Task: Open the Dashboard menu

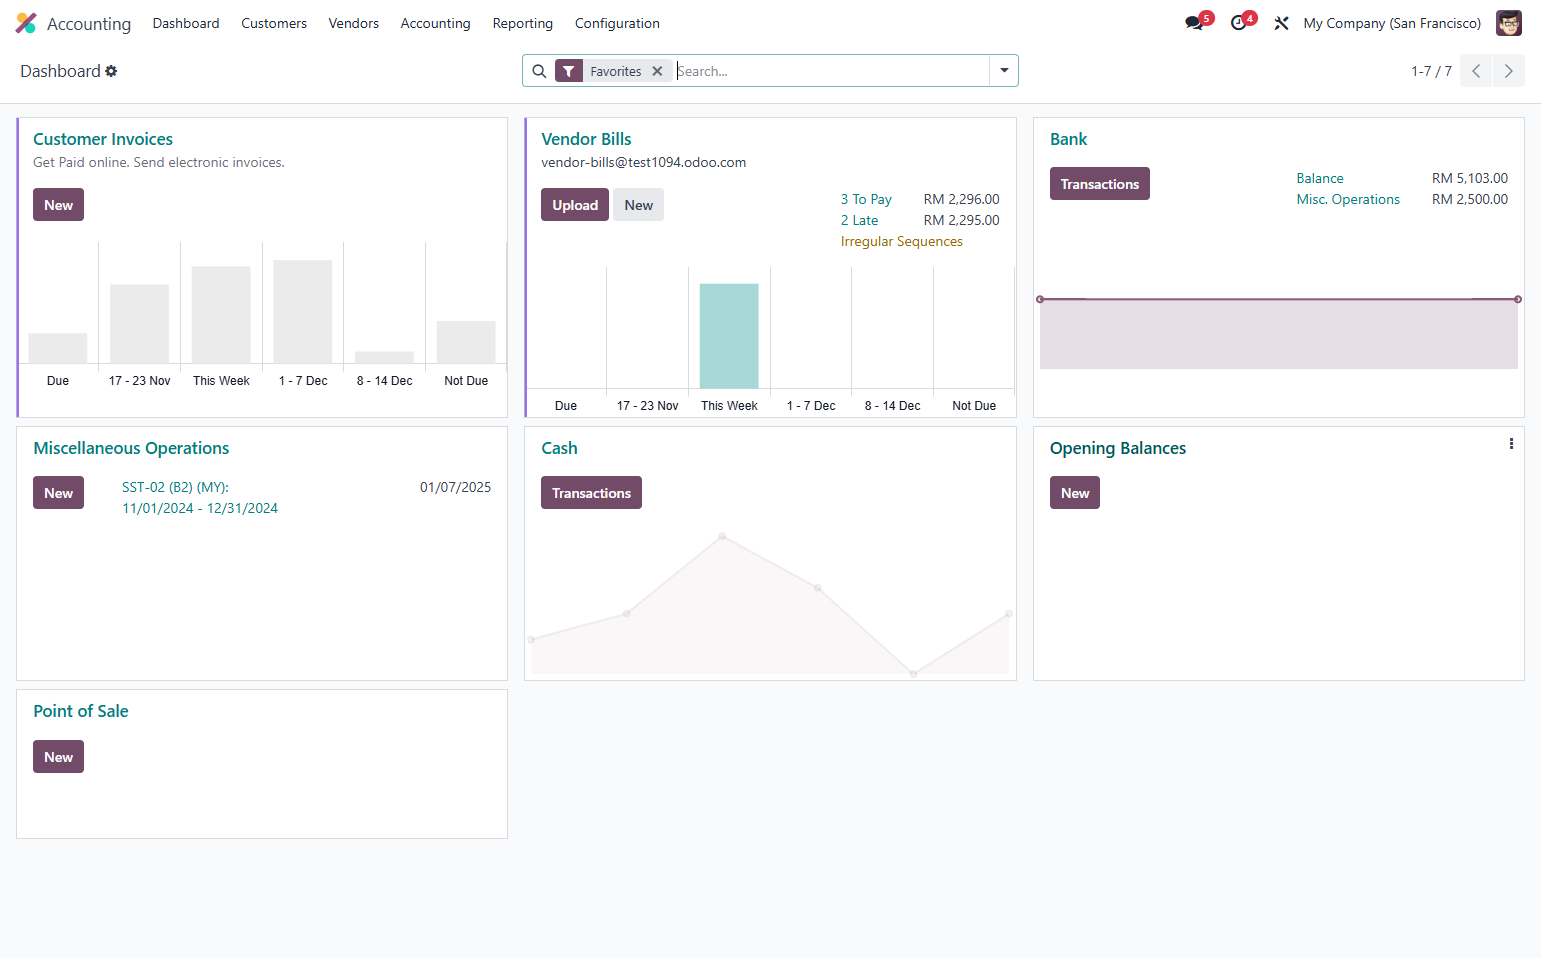Action: pos(186,23)
